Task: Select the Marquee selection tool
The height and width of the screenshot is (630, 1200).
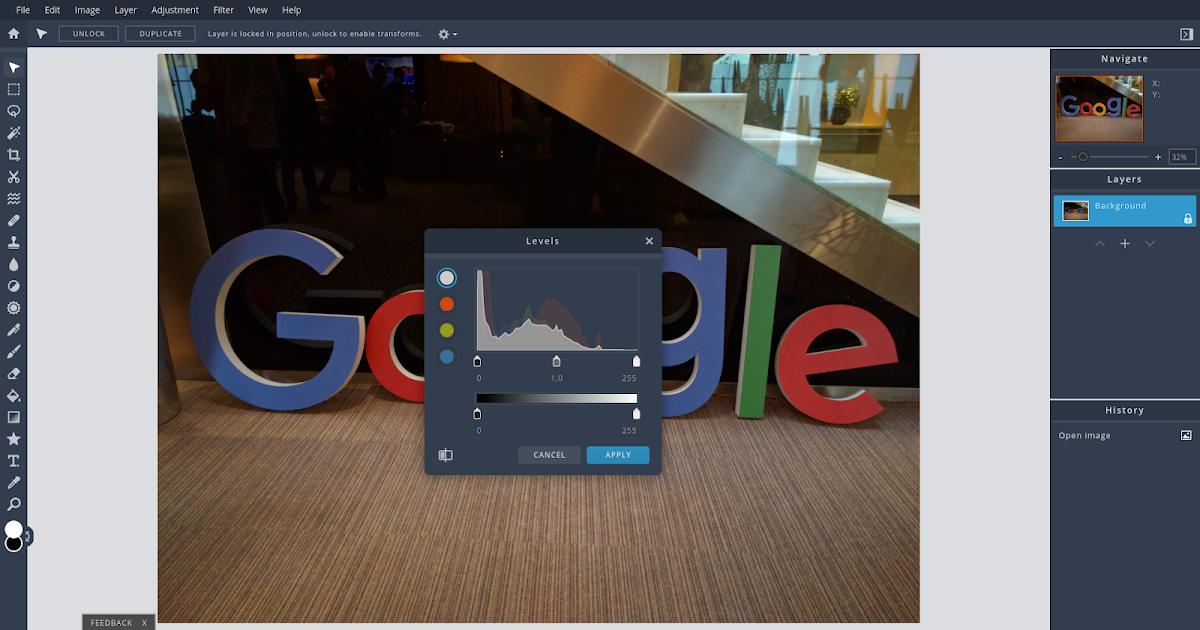Action: (x=14, y=89)
